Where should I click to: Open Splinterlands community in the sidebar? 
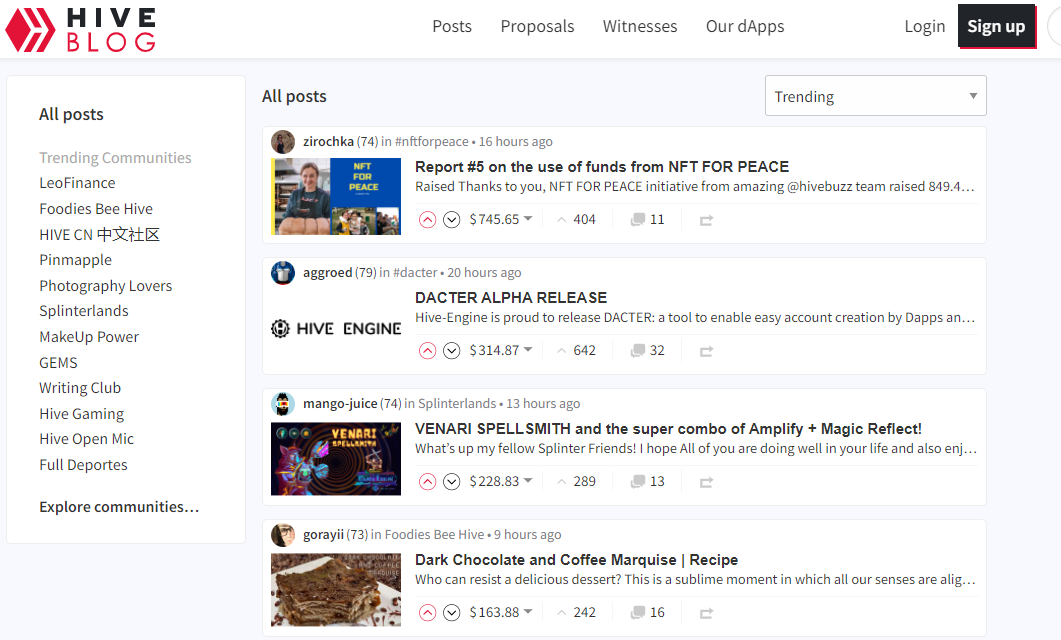click(84, 311)
